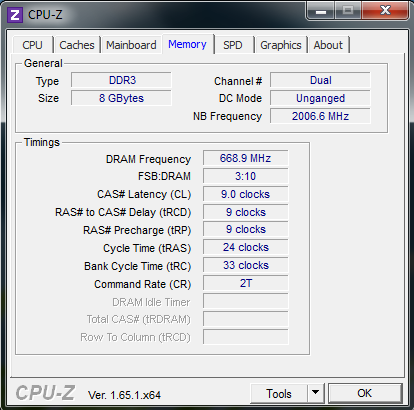Select Bank Cycle Time value 33 clocks
Image resolution: width=414 pixels, height=410 pixels.
(246, 265)
